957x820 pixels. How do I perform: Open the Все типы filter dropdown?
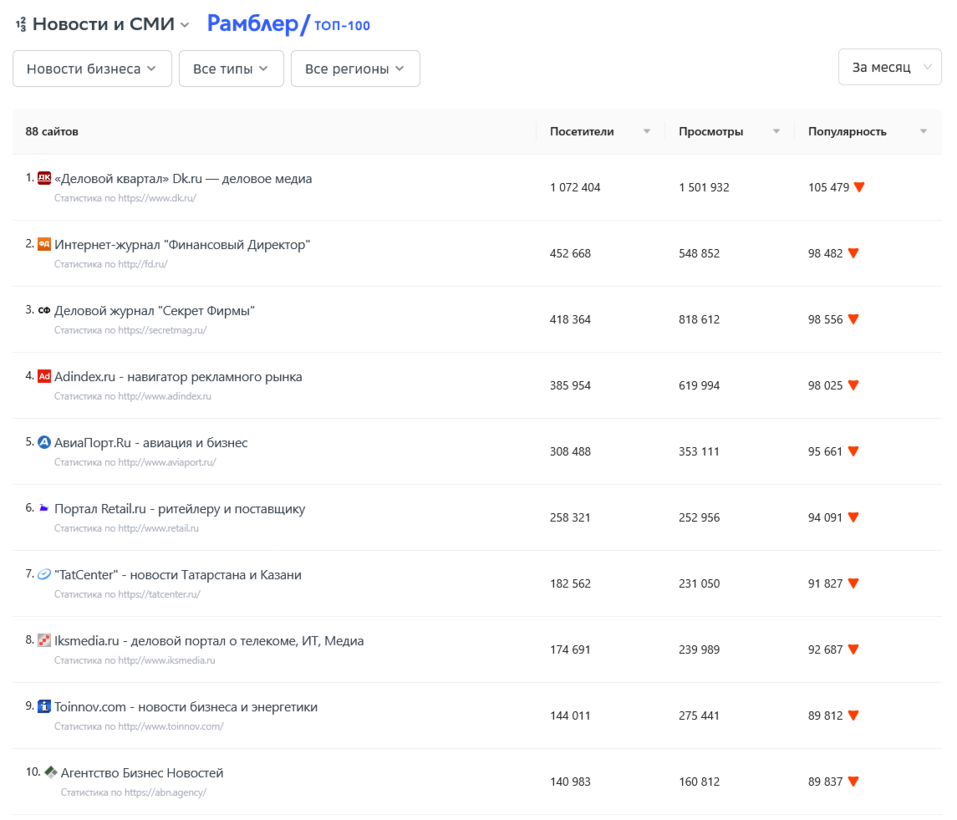tap(231, 68)
